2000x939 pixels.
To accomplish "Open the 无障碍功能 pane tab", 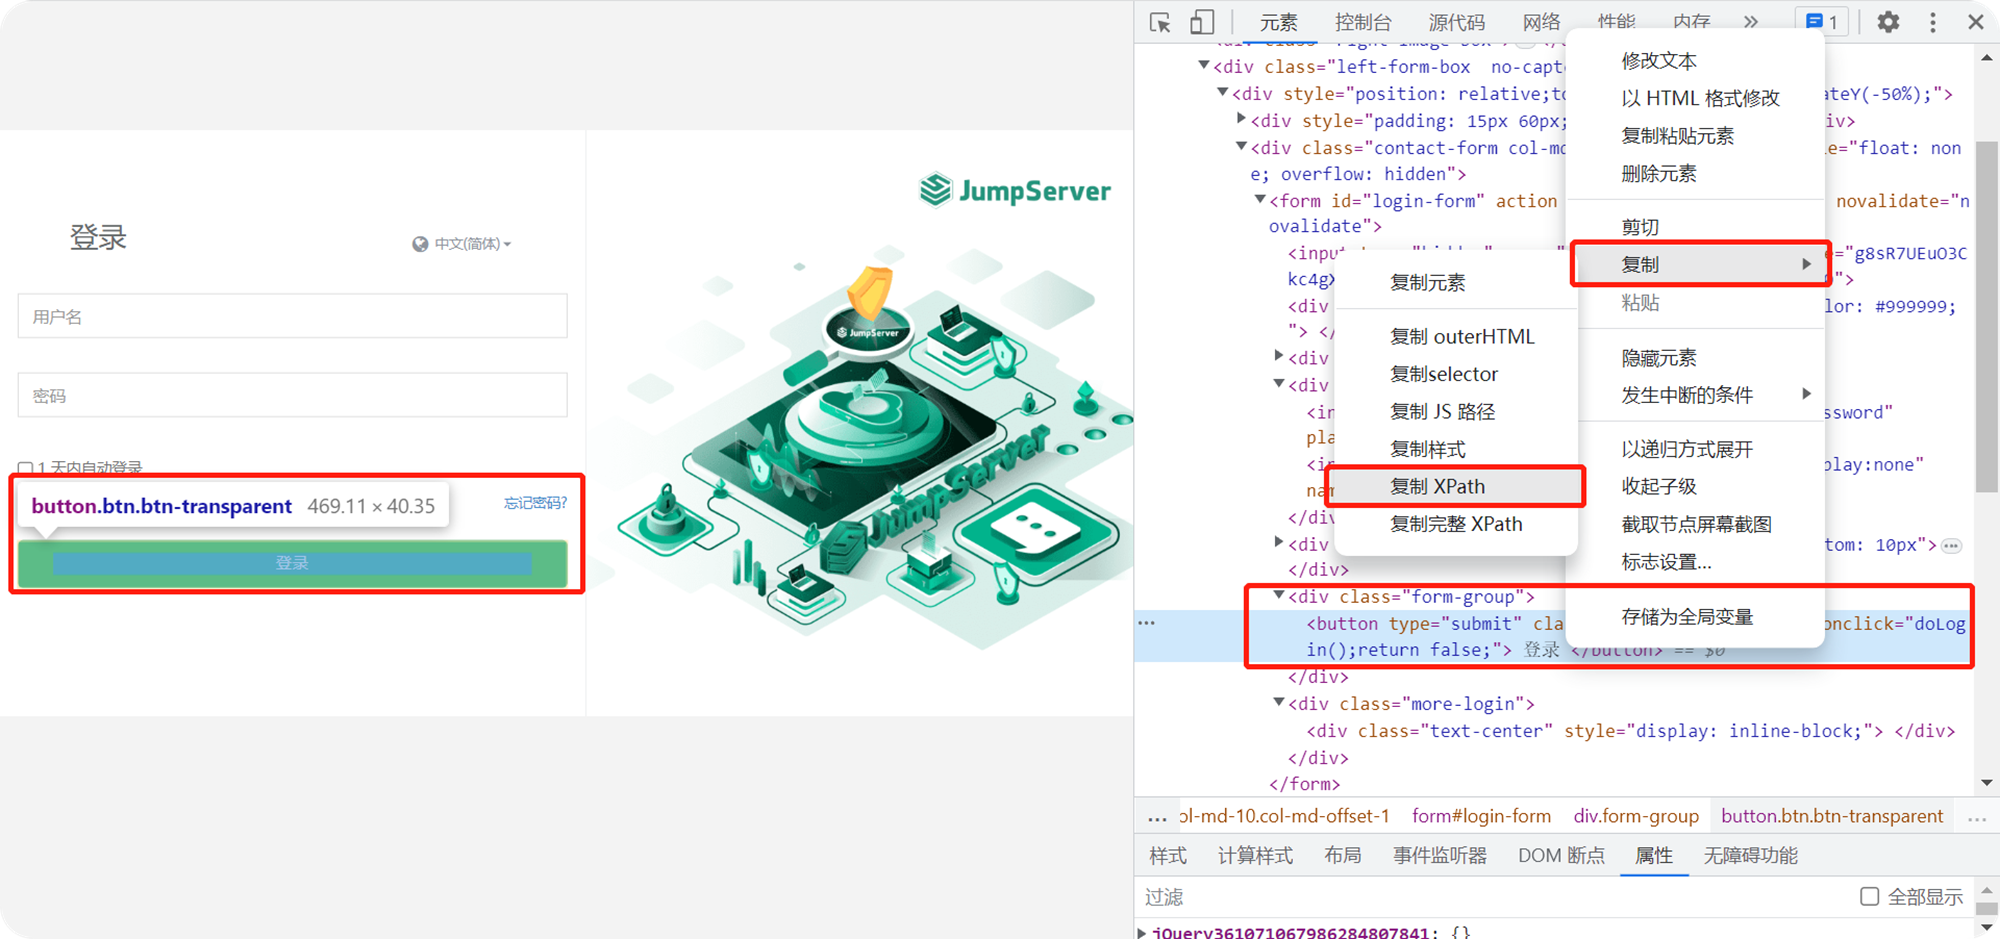I will tap(1750, 856).
